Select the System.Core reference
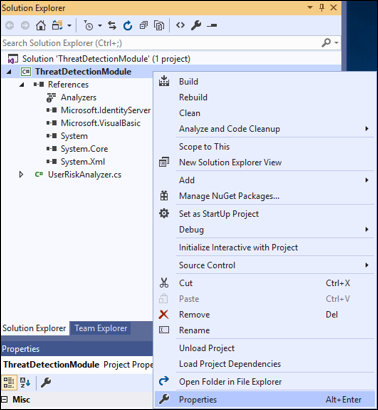This screenshot has width=378, height=410. coord(84,149)
